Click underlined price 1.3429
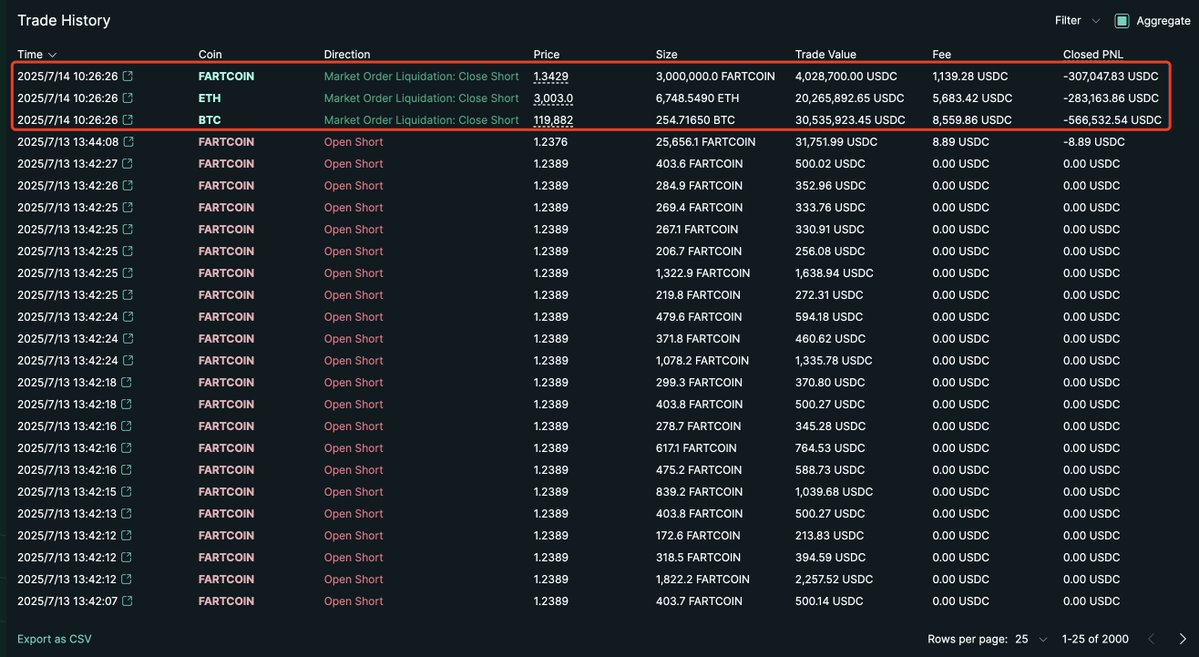 (x=551, y=76)
